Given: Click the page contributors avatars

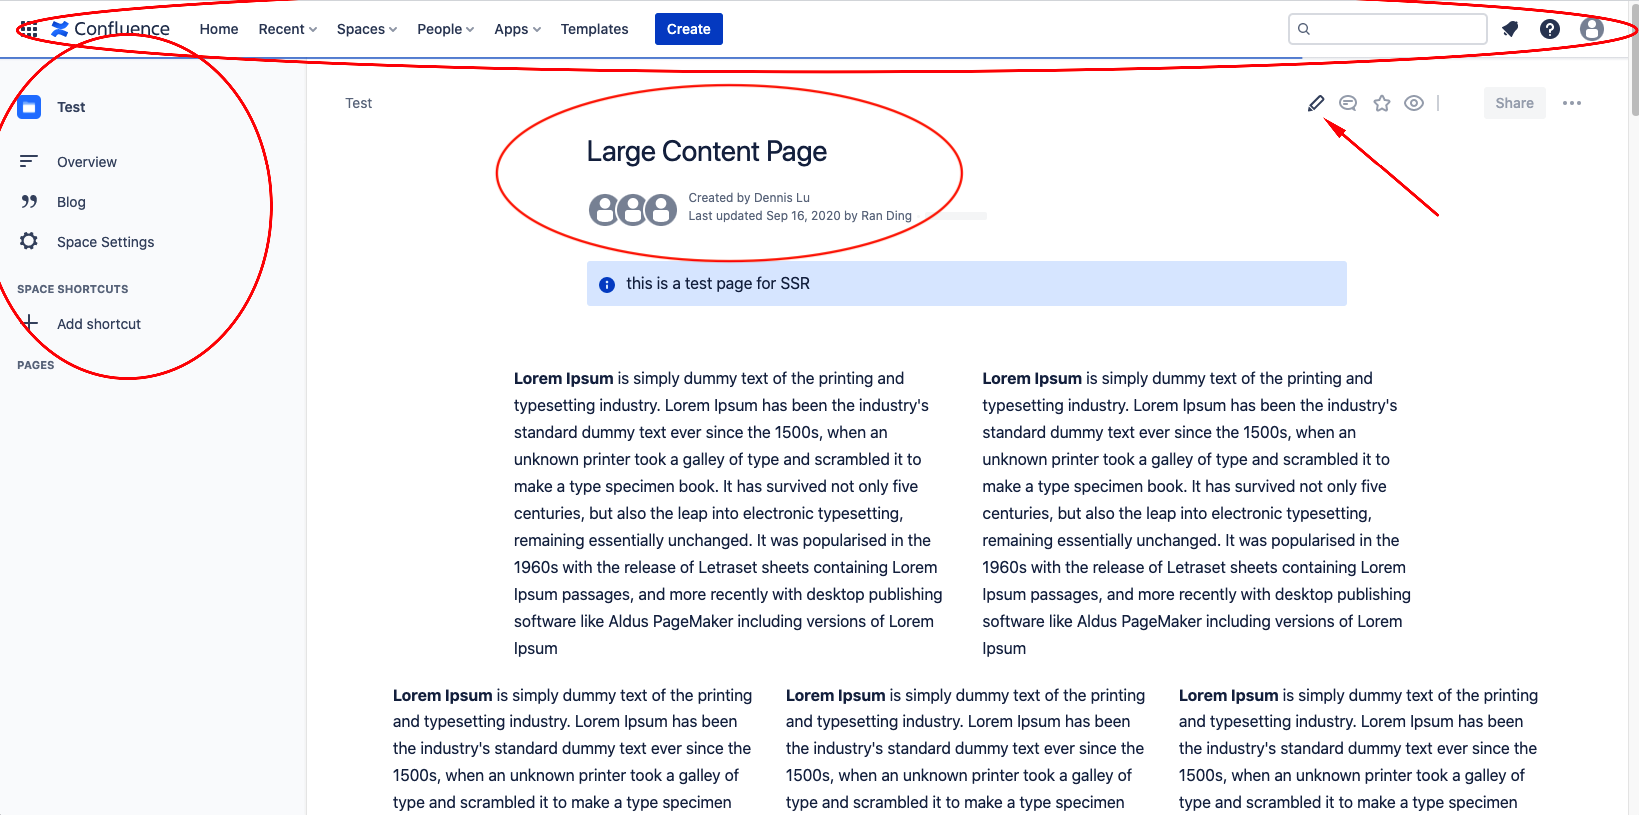Looking at the screenshot, I should click(633, 209).
